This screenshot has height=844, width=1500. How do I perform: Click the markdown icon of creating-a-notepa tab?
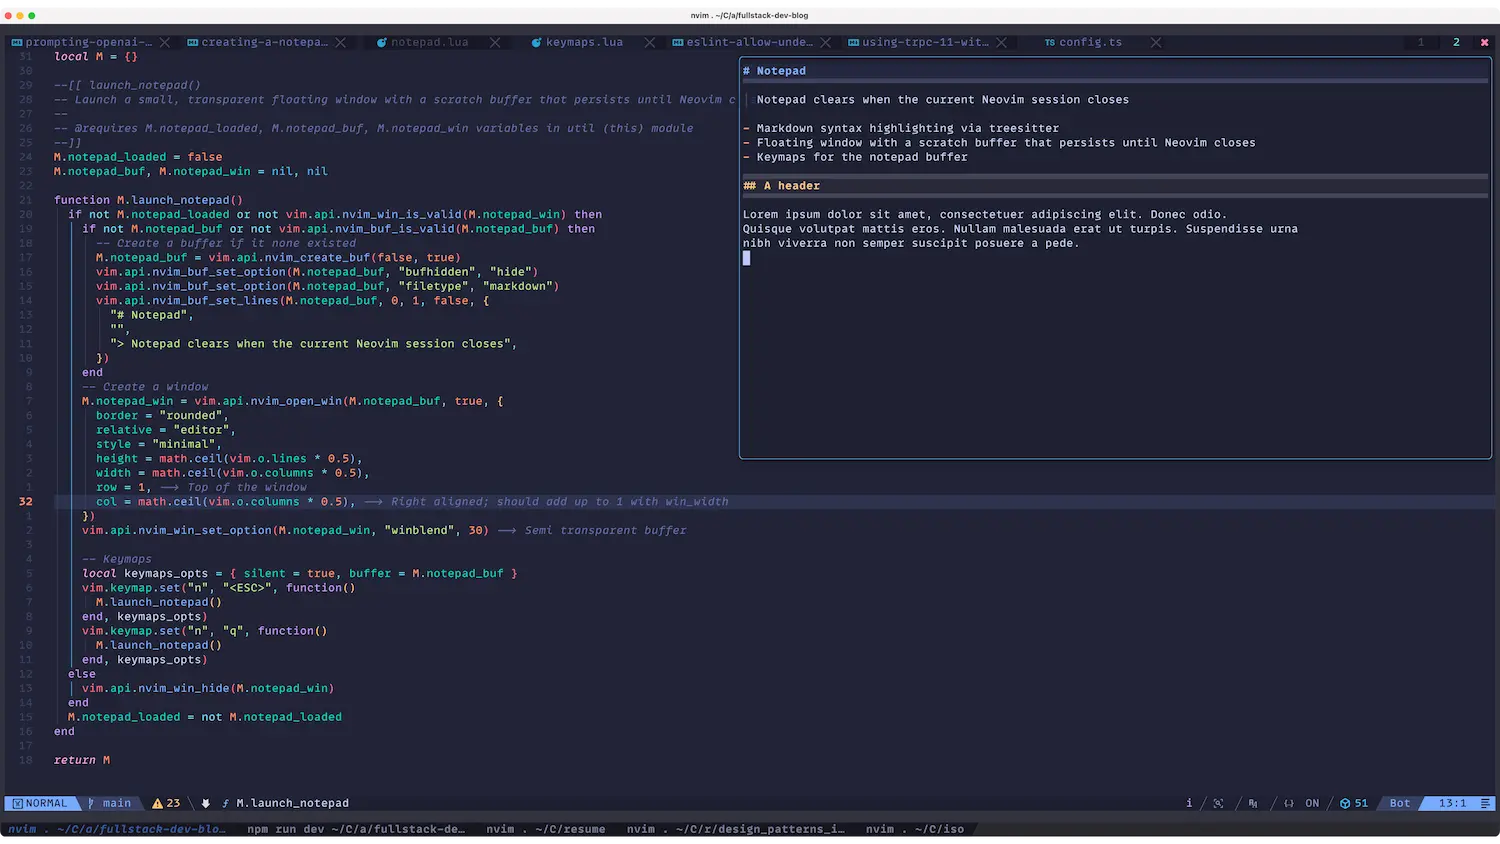click(193, 43)
